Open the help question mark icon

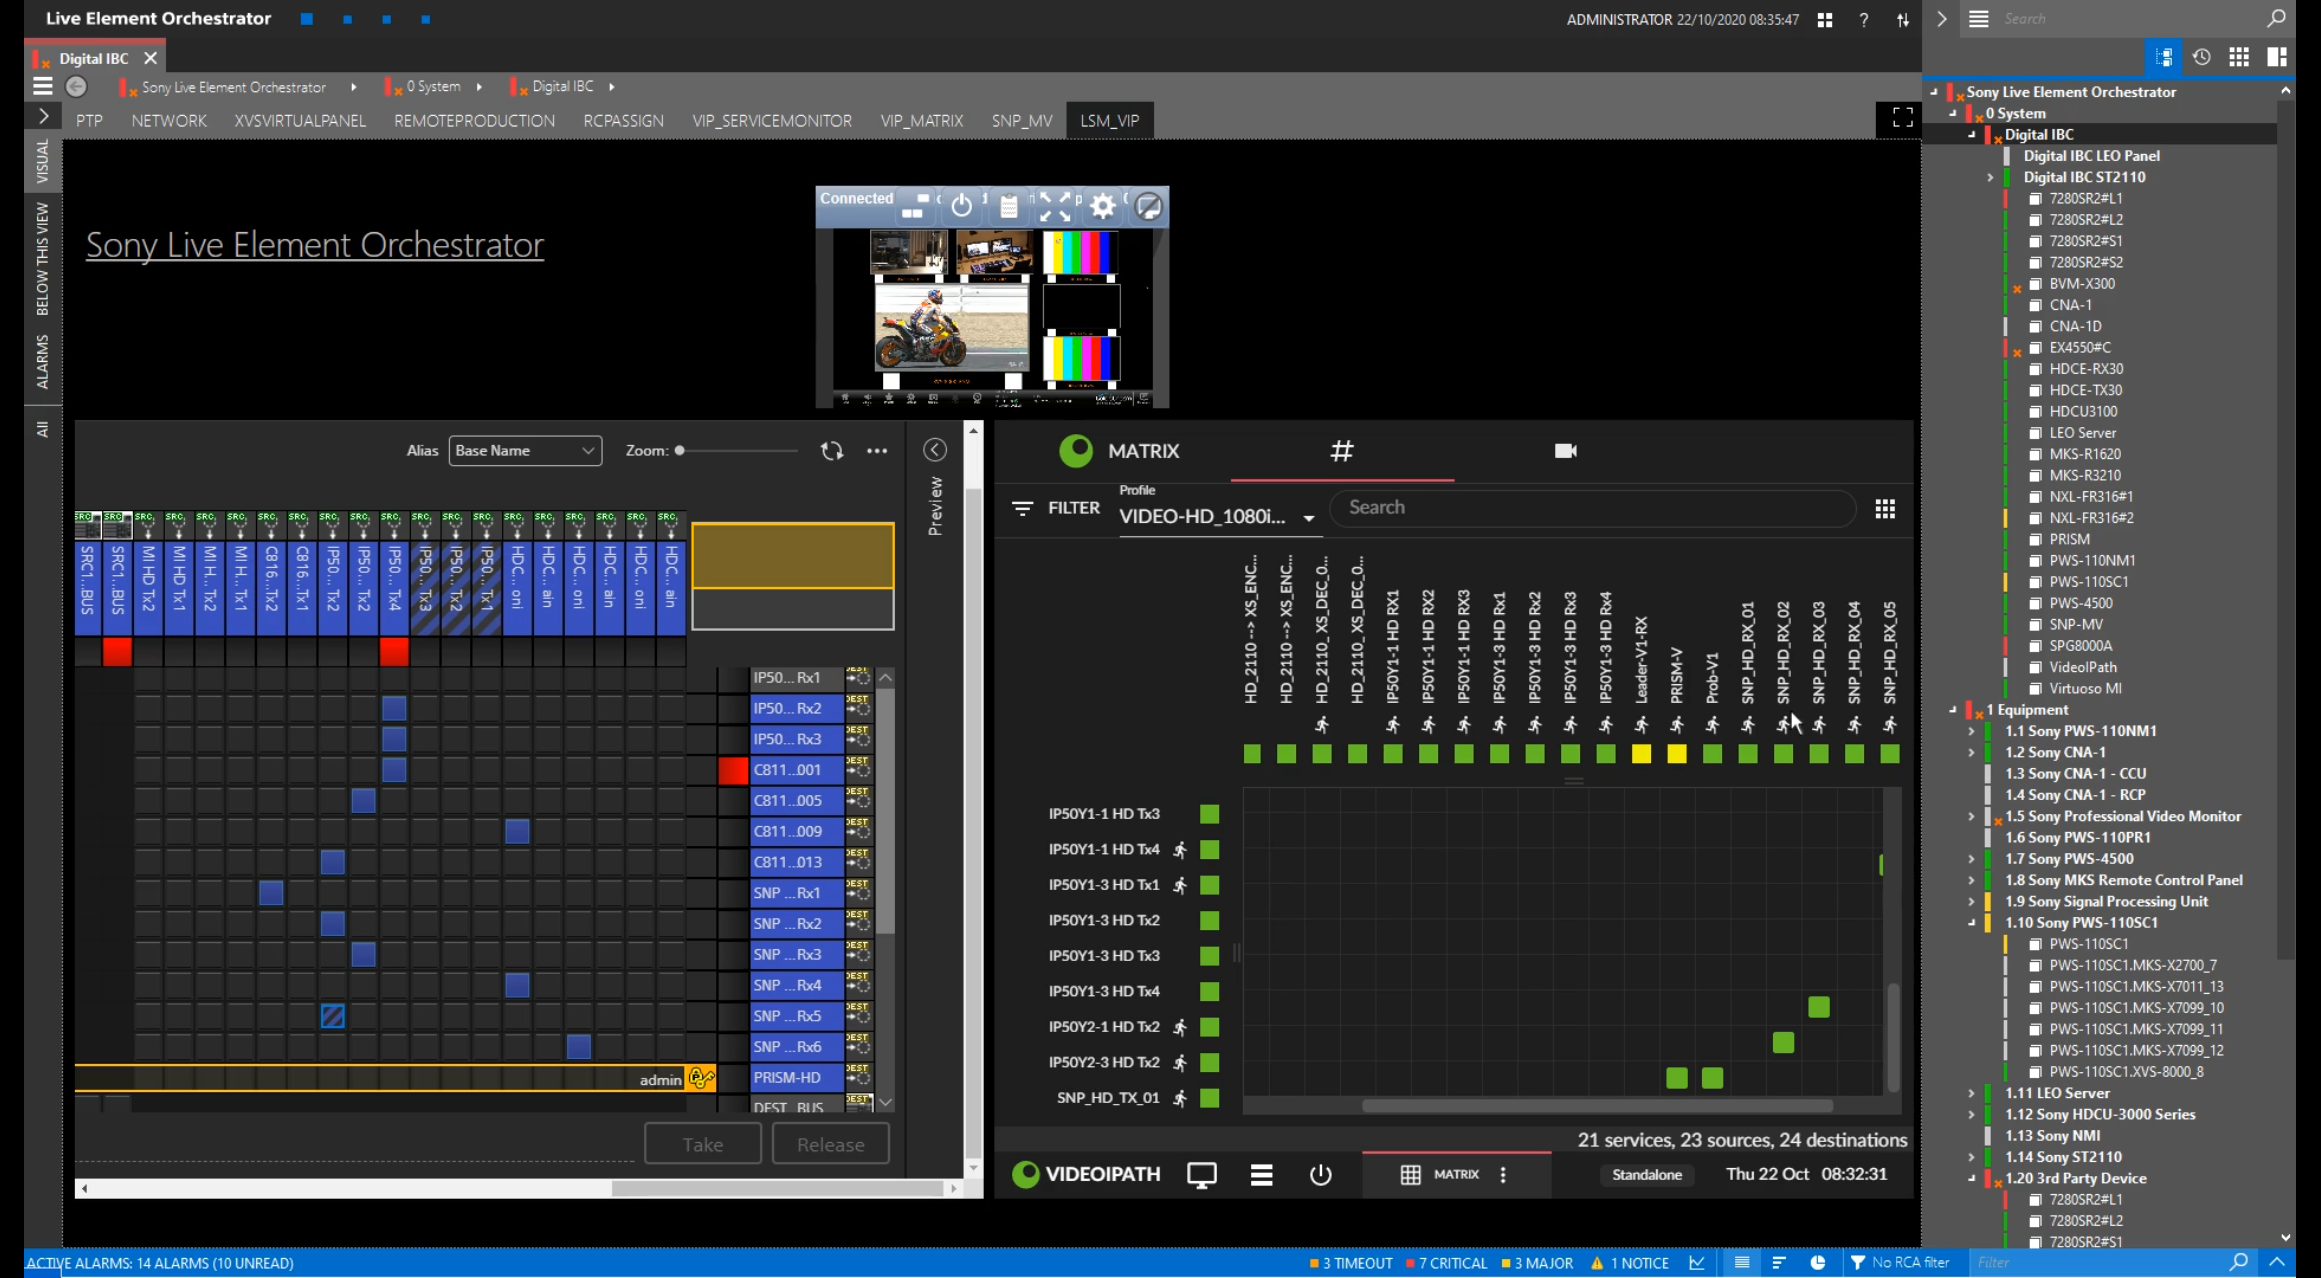tap(1864, 19)
